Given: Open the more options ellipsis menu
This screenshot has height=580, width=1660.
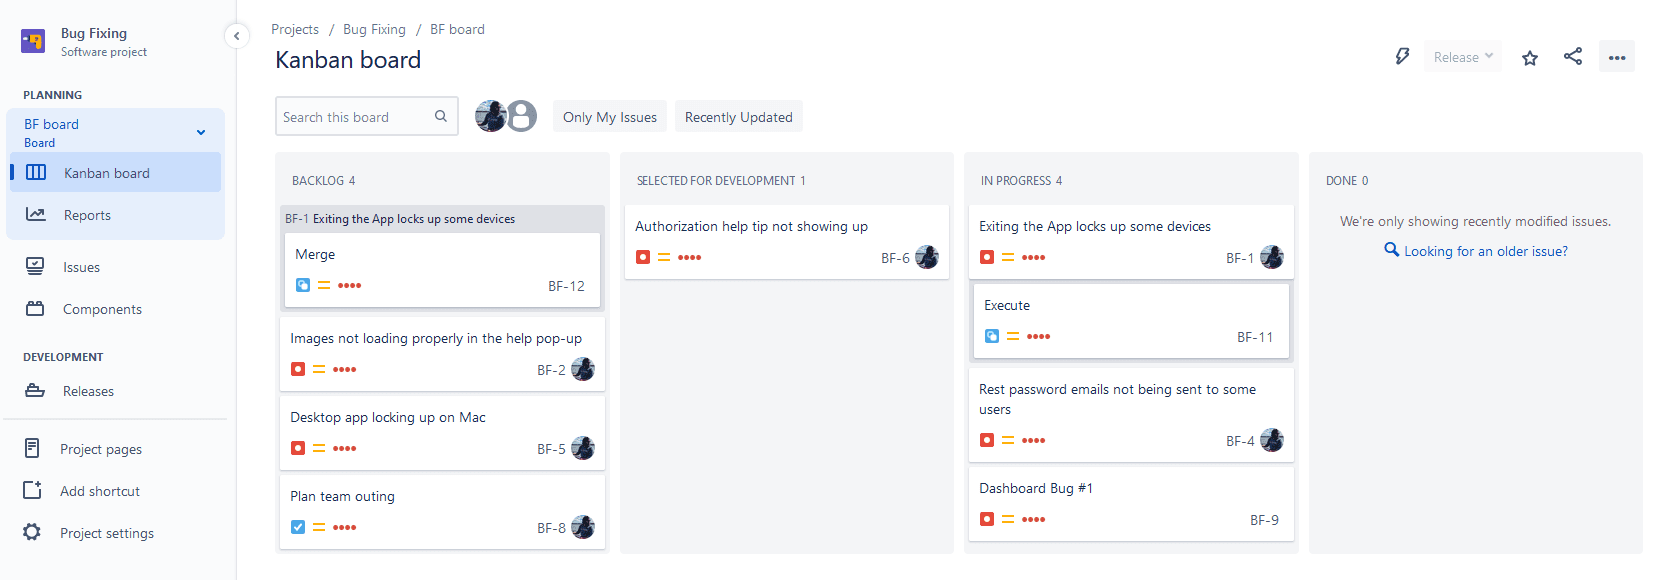Looking at the screenshot, I should (1616, 57).
